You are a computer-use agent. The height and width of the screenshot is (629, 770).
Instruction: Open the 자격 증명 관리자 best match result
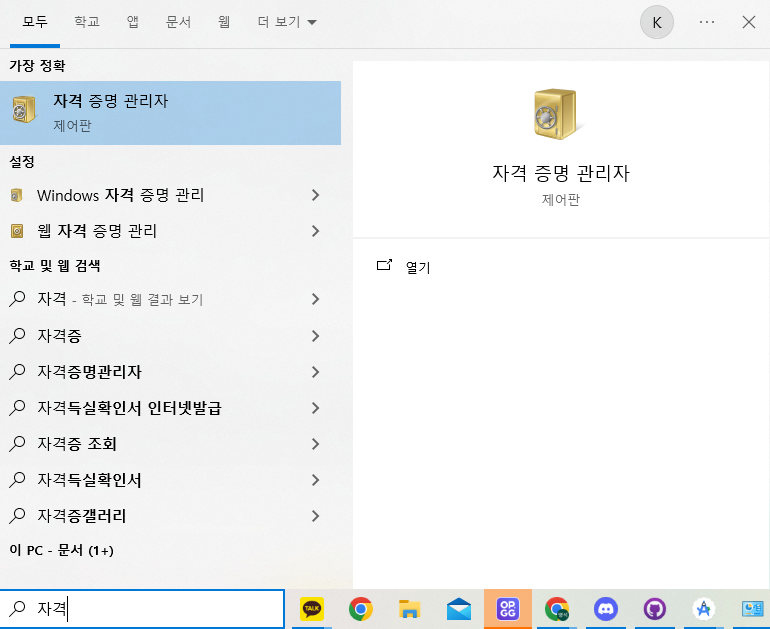coord(170,113)
